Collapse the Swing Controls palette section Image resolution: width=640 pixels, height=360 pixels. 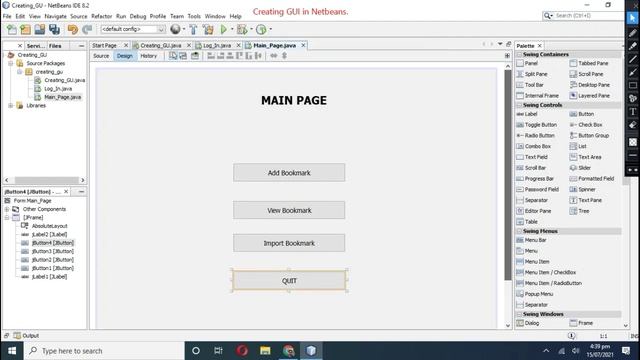click(520, 105)
